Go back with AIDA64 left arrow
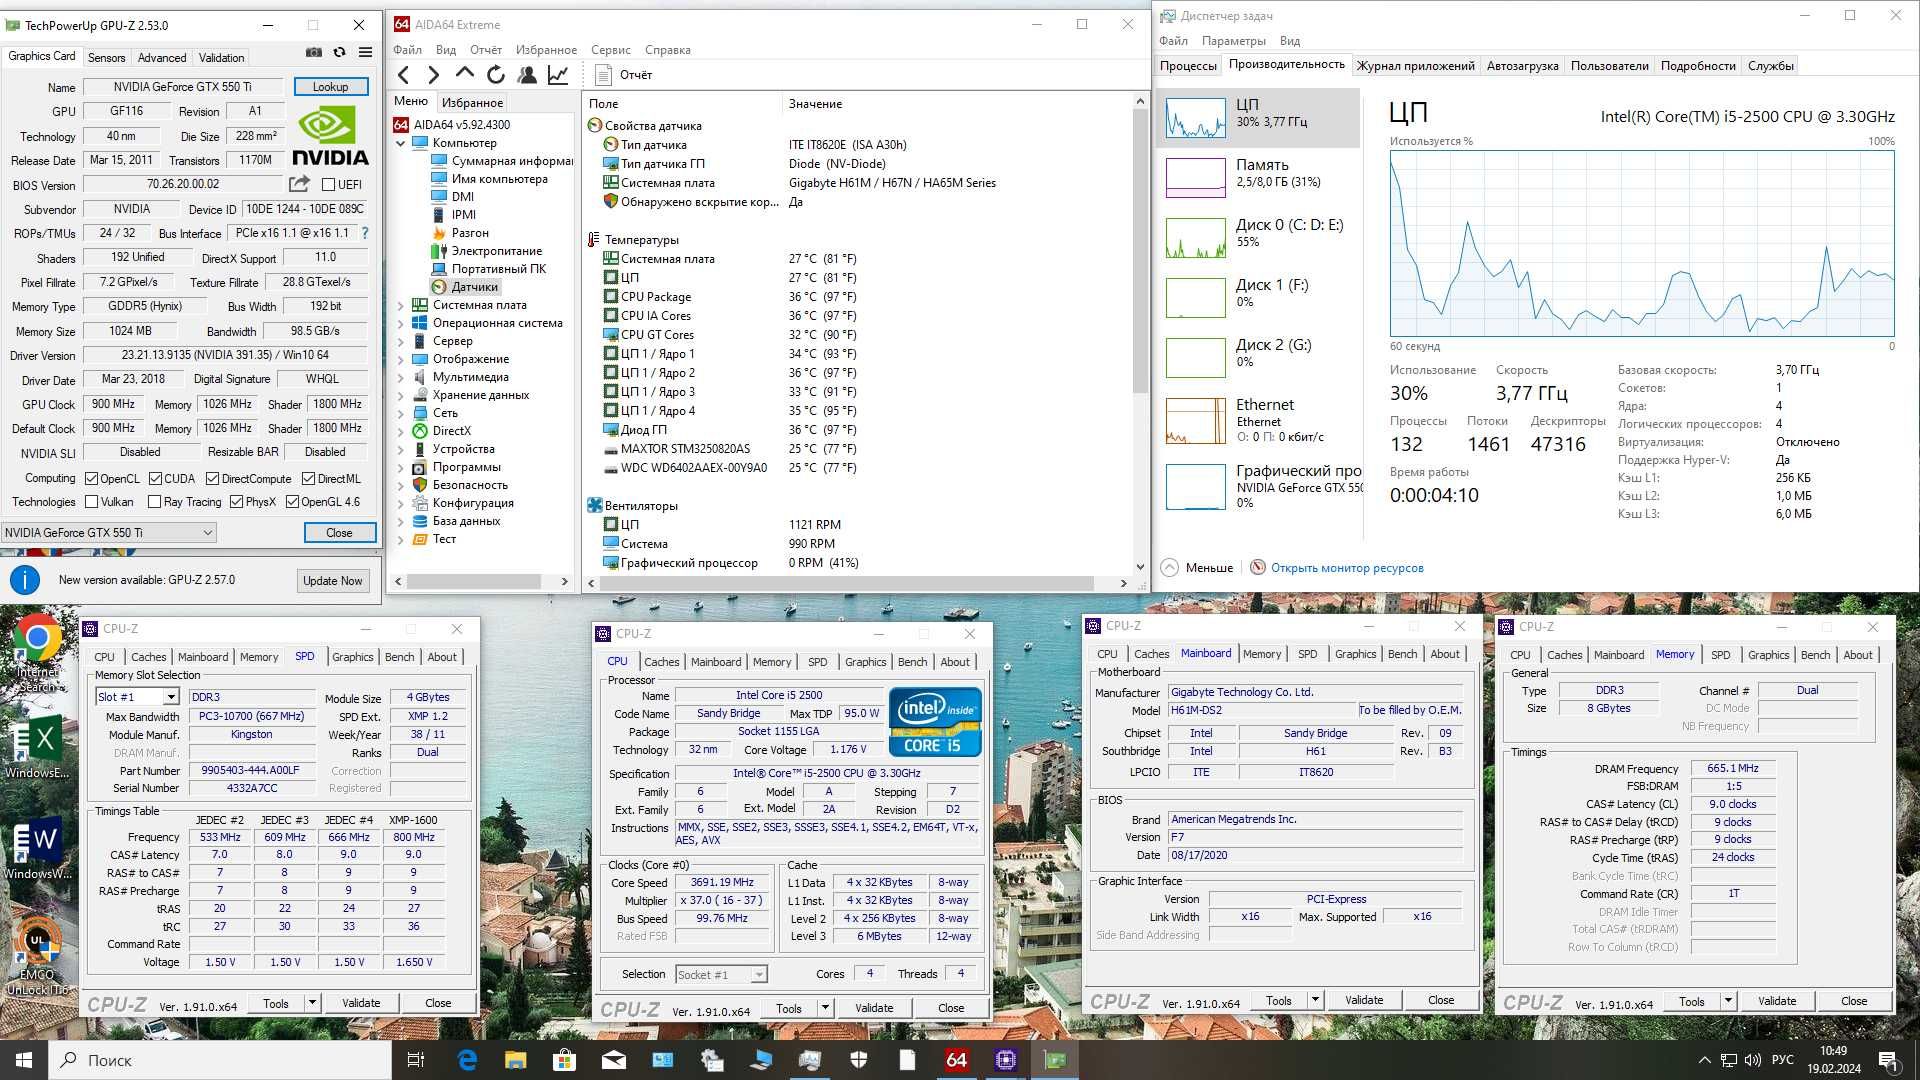The width and height of the screenshot is (1920, 1080). coord(403,75)
